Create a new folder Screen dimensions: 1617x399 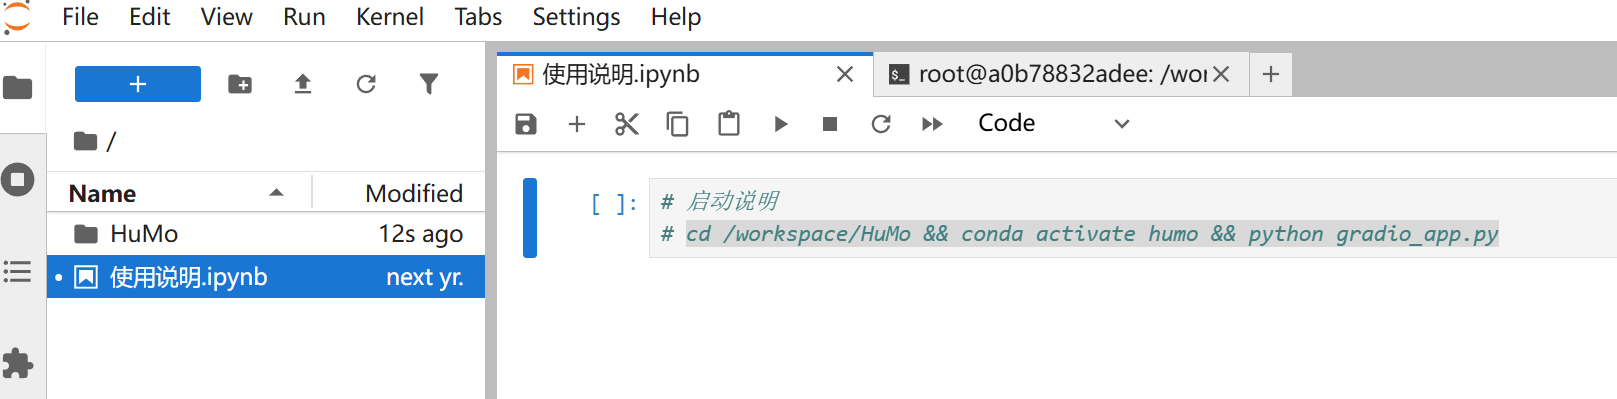[240, 84]
